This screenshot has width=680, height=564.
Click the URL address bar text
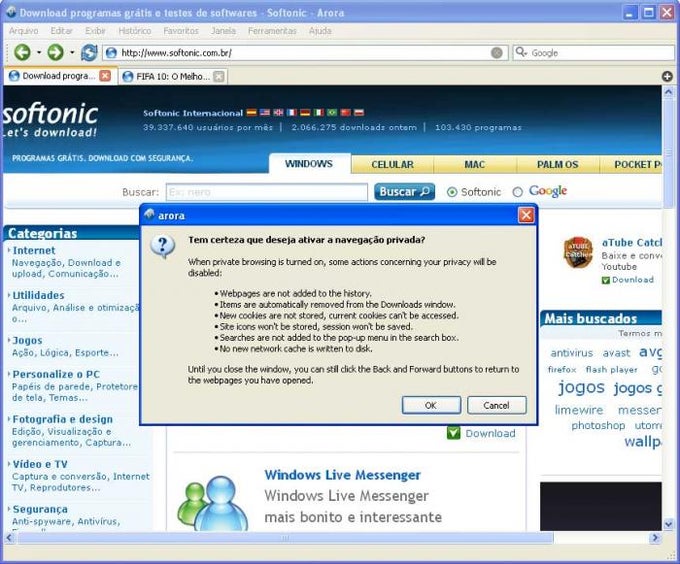pyautogui.click(x=176, y=53)
